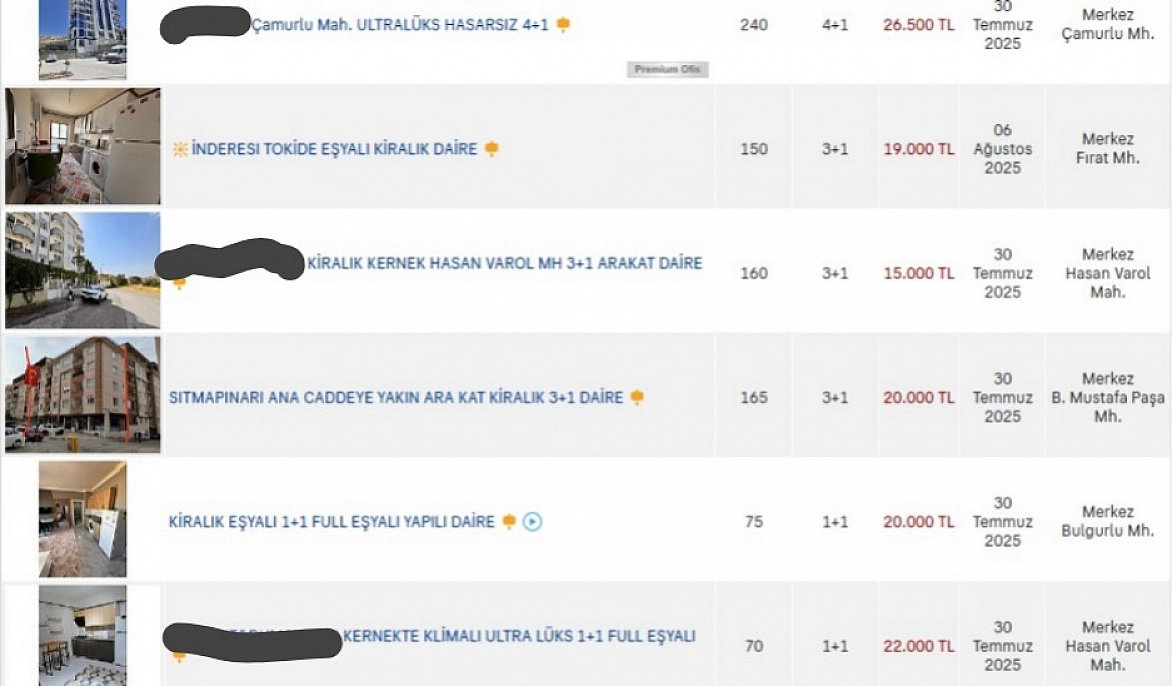Click orange badge icon beside SITMAPINARI listing
Image resolution: width=1172 pixels, height=686 pixels.
pos(637,397)
